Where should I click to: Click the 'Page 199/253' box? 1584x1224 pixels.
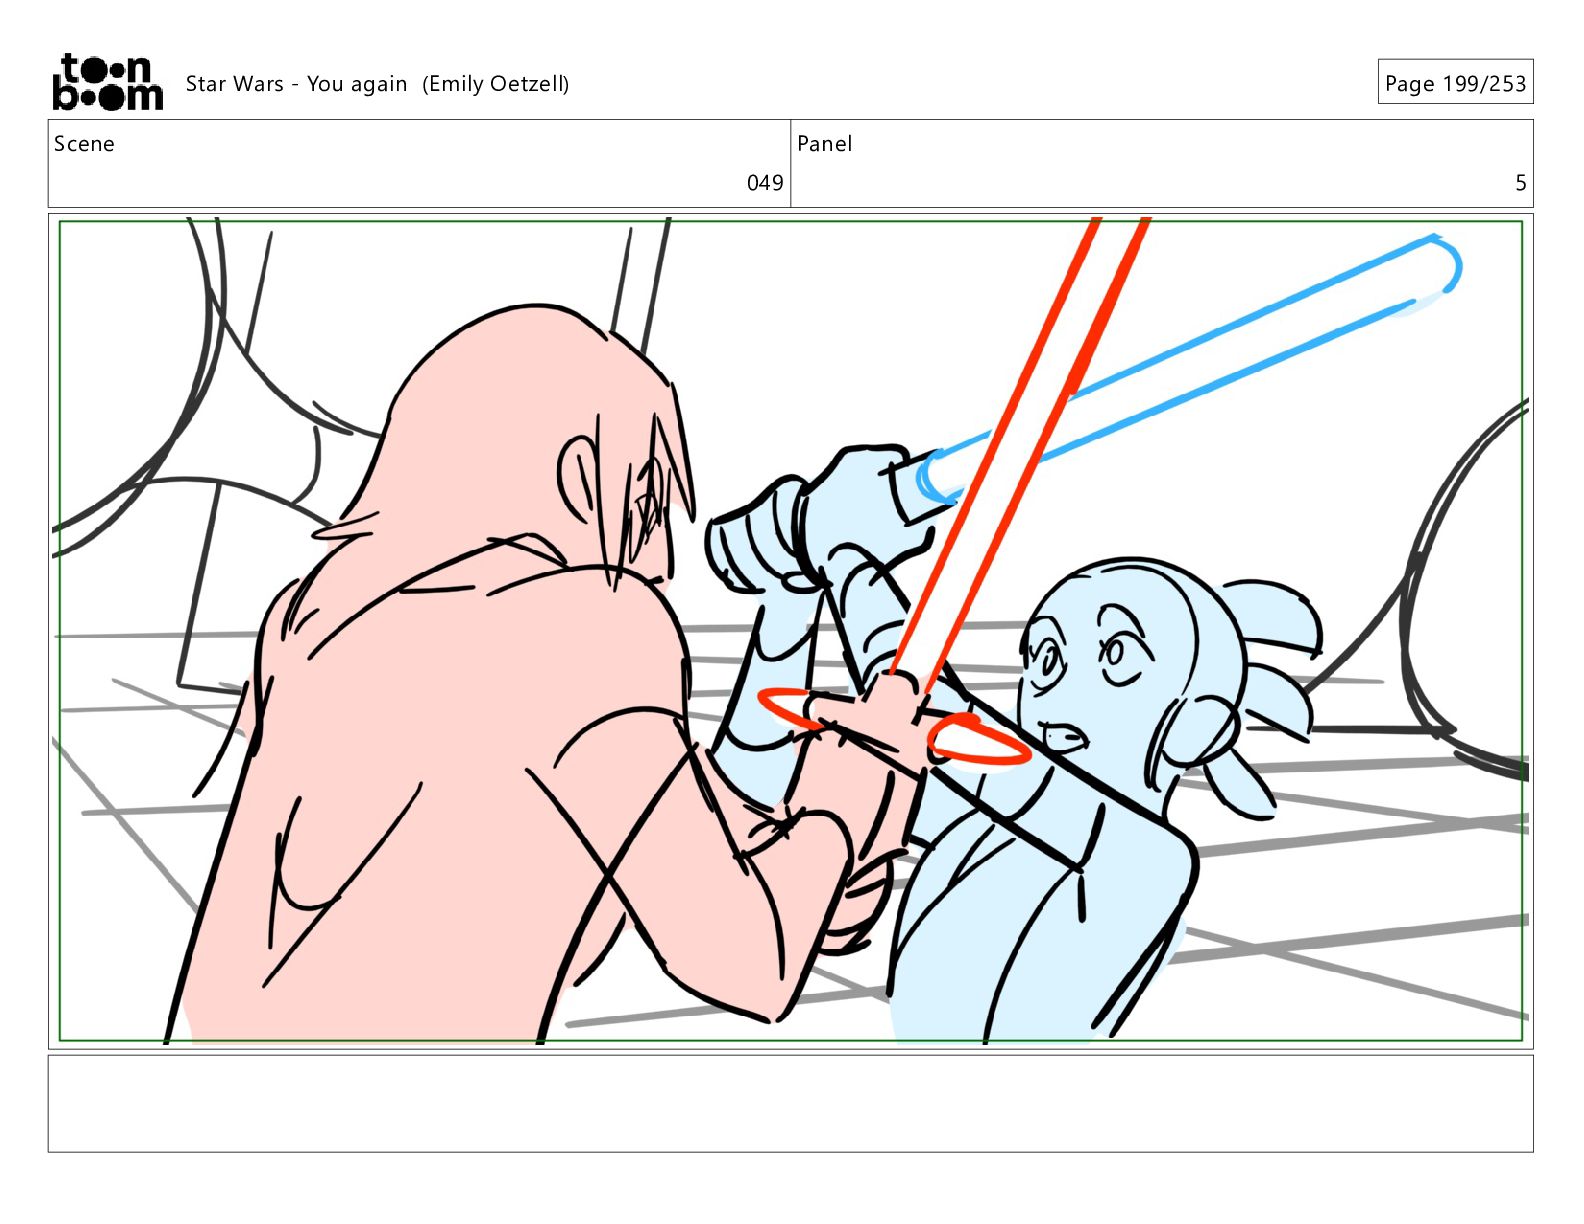click(x=1455, y=83)
